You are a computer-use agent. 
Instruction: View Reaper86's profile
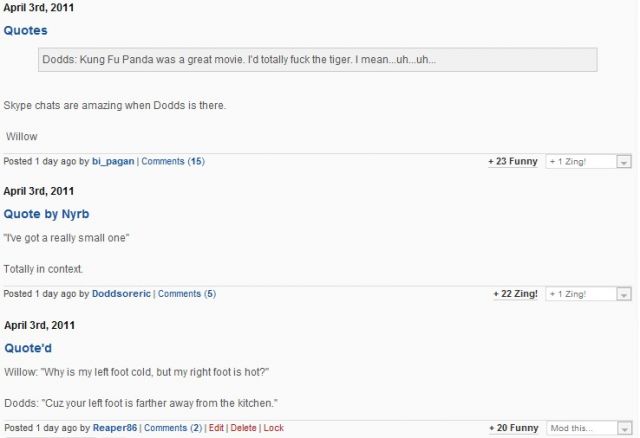(114, 428)
